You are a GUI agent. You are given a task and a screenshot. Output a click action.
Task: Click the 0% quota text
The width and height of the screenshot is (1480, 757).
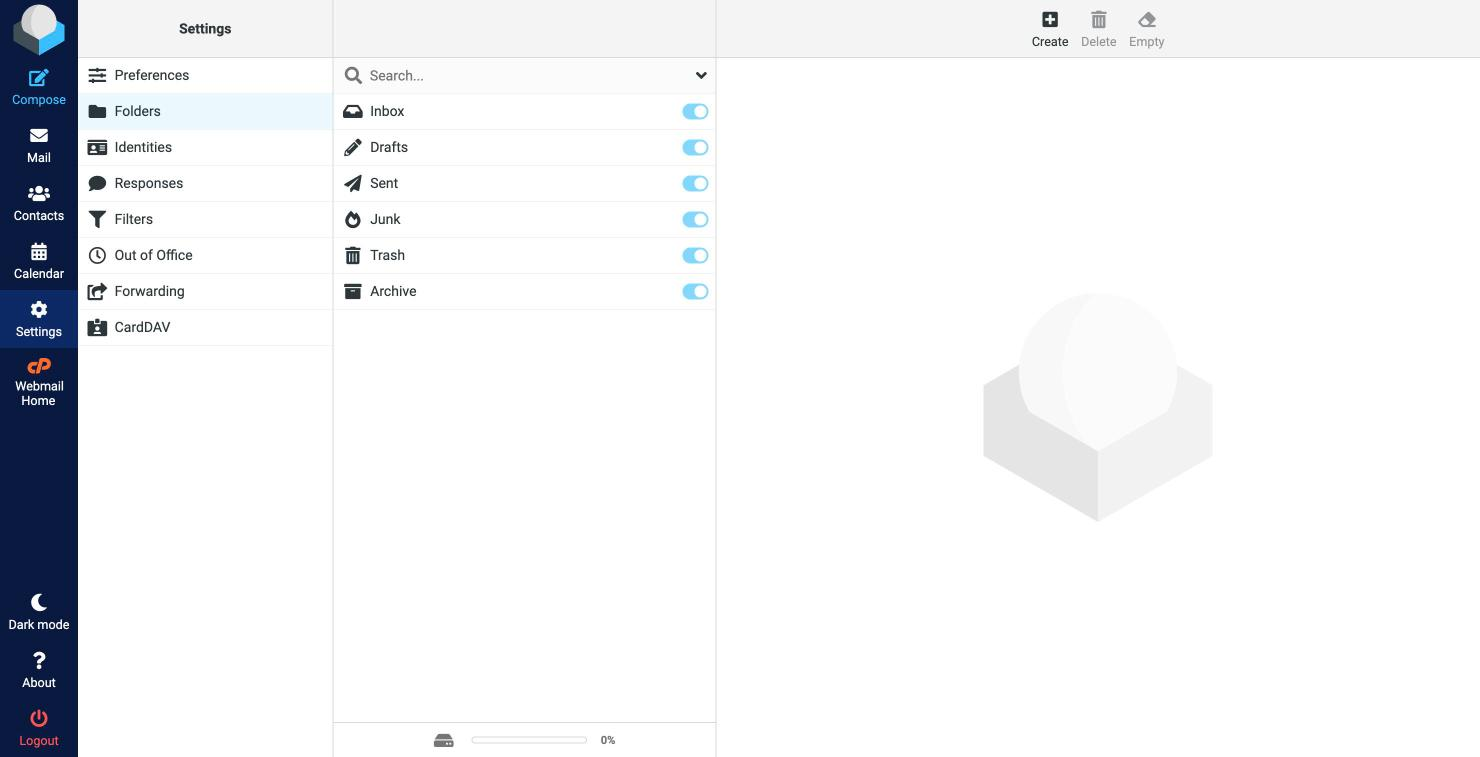(x=608, y=740)
